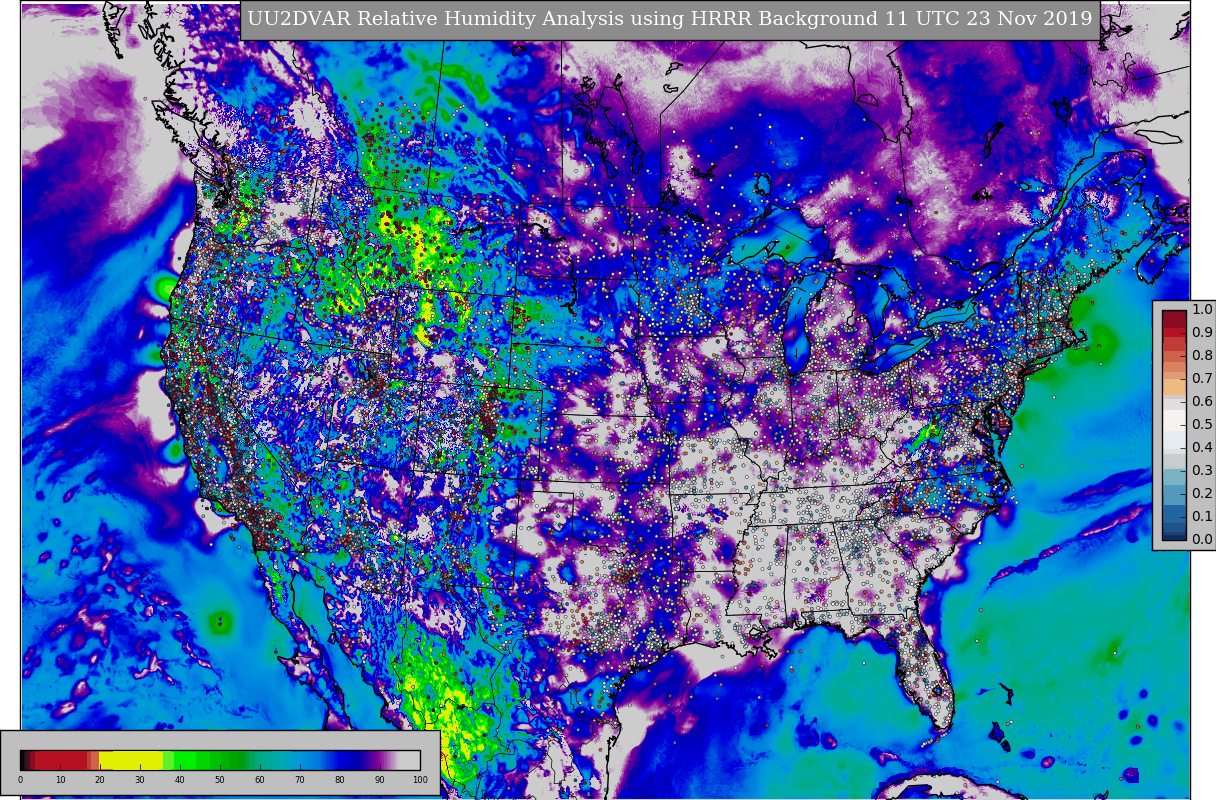Click the 20 tick label on humidity colorbar
1216x800 pixels.
[x=100, y=780]
